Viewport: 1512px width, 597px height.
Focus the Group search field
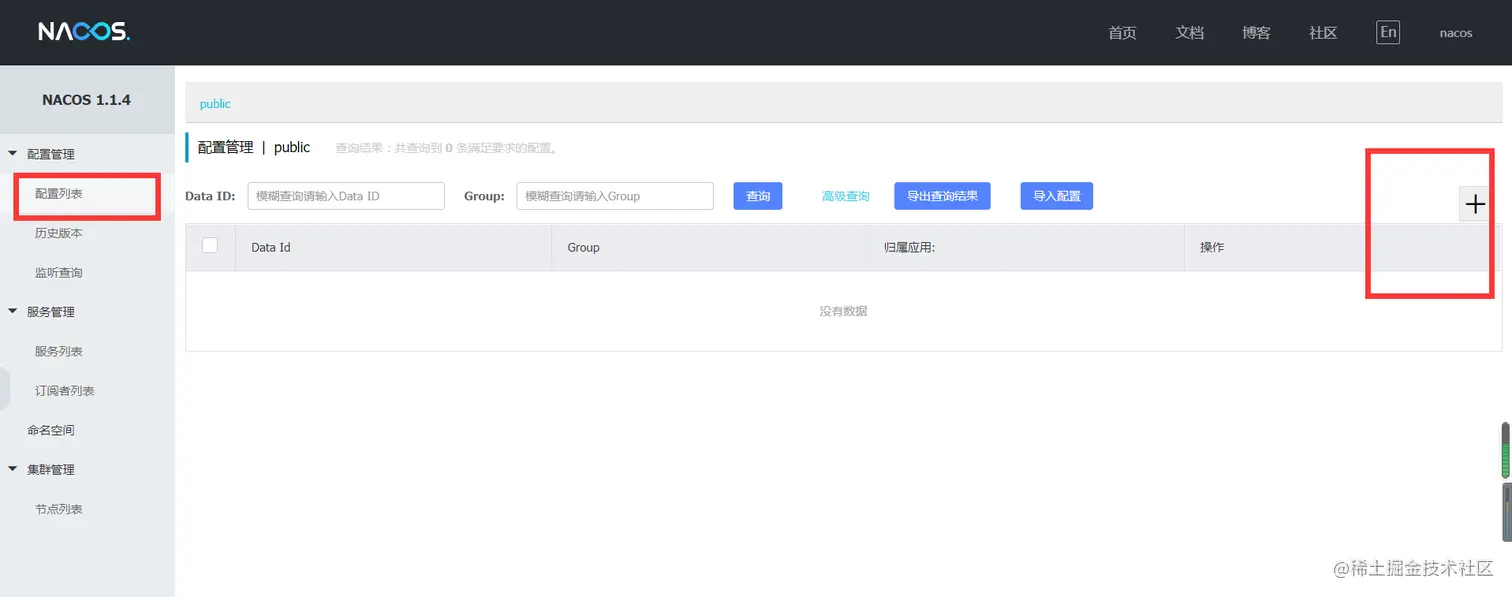[615, 196]
